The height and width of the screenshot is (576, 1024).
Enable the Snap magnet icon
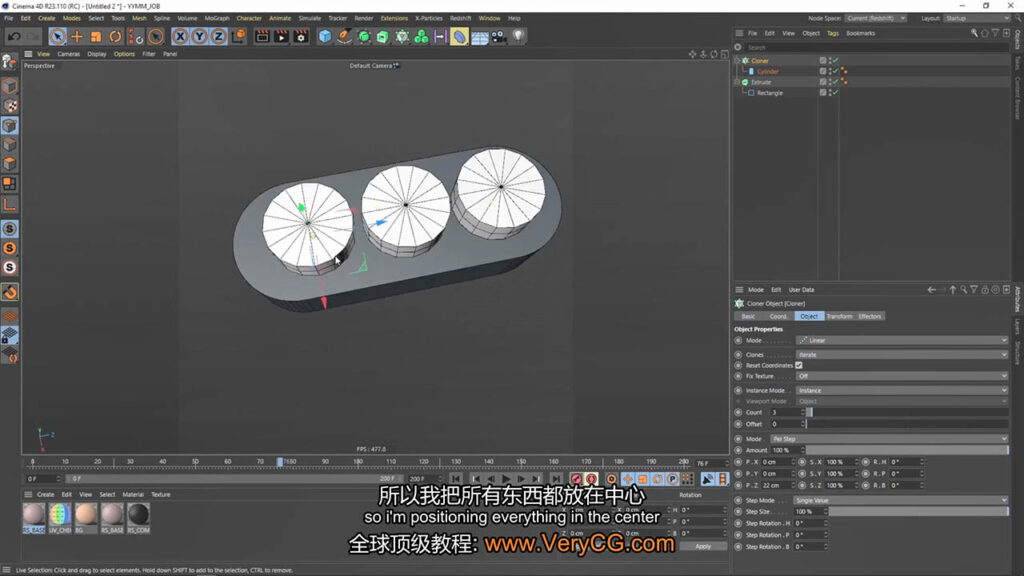(10, 292)
